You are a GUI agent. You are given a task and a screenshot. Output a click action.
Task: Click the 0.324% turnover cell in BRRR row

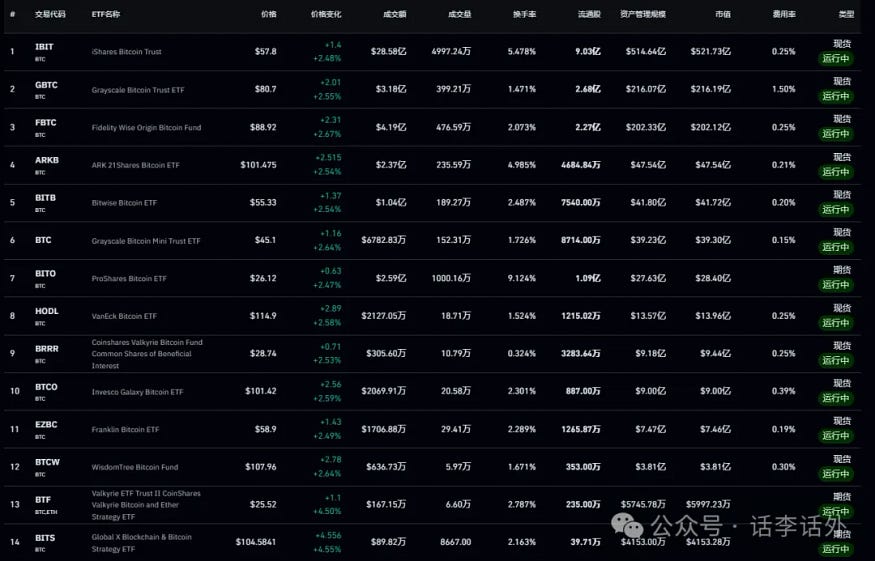522,353
